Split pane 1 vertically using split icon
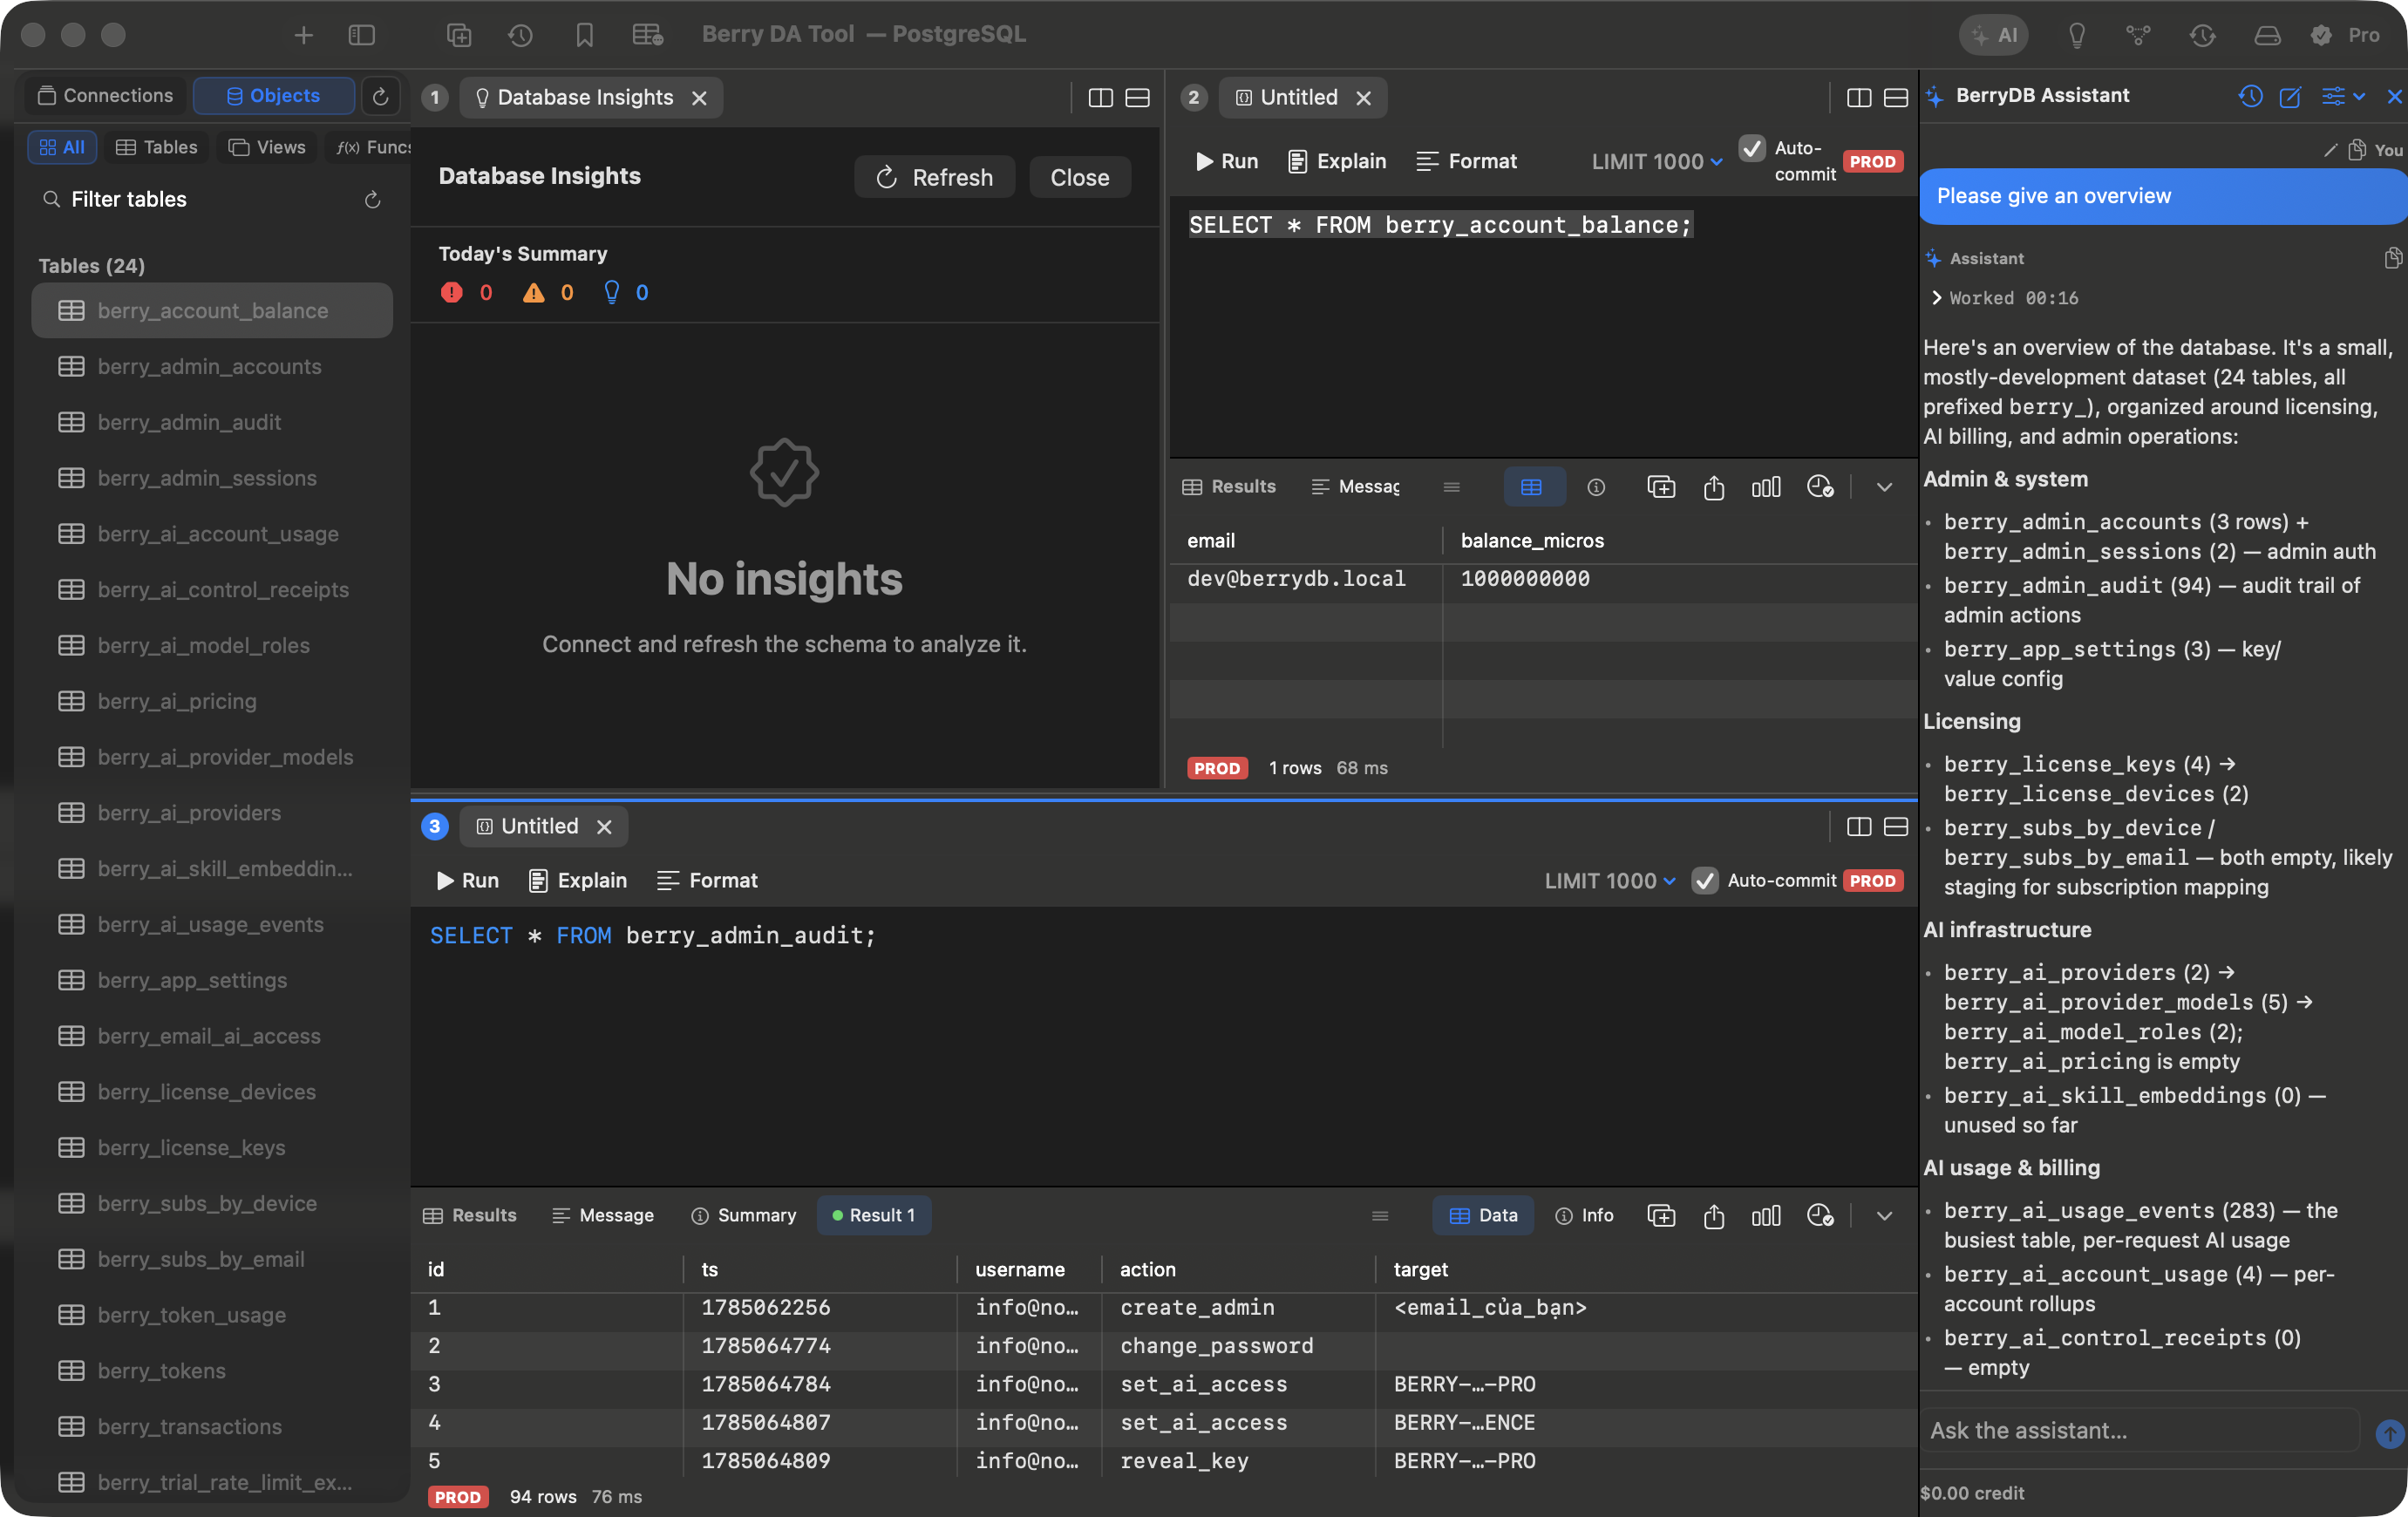Screen dimensions: 2408x1517 1100,98
